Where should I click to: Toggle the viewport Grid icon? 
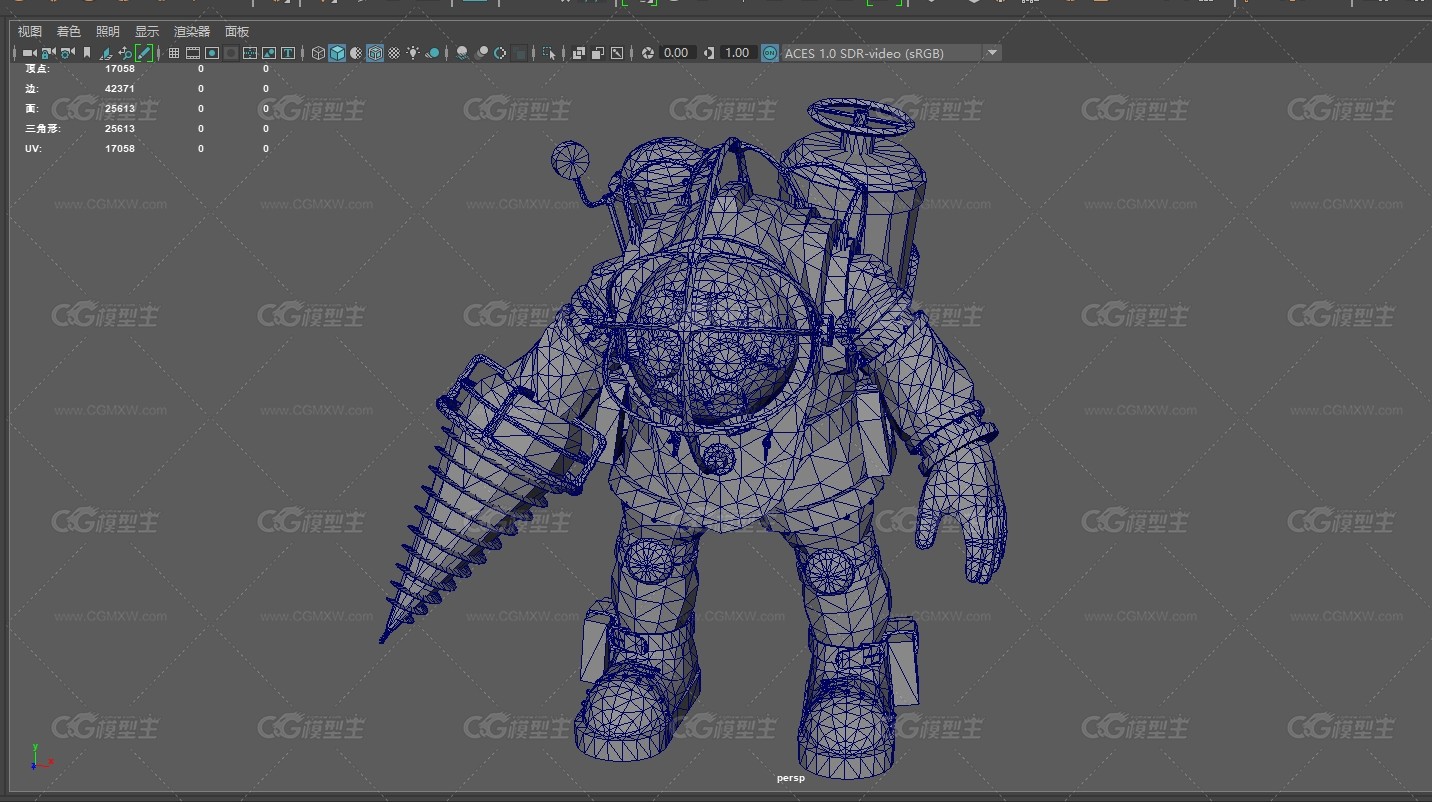174,53
